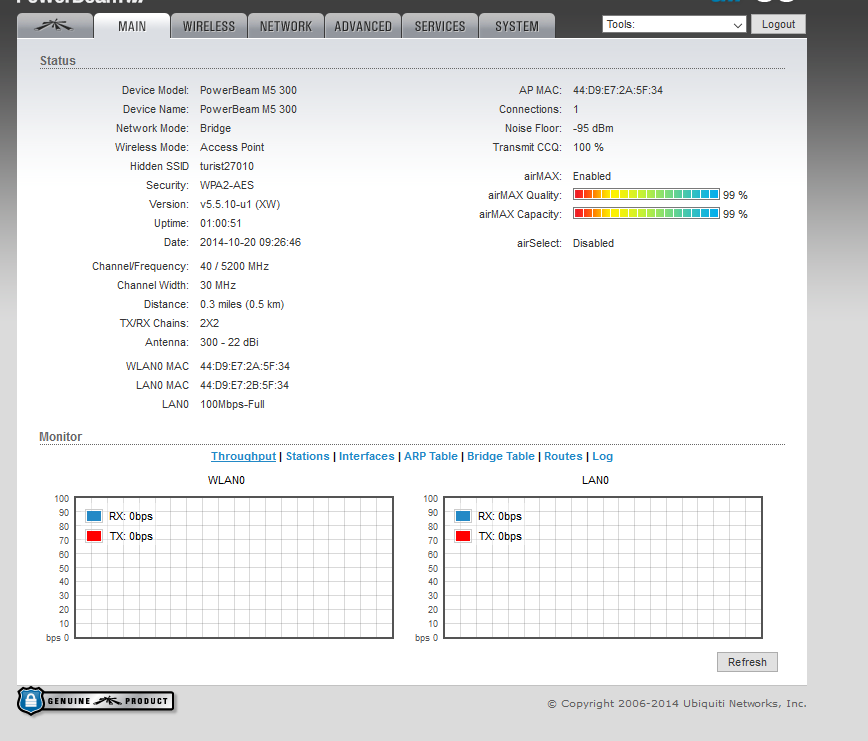Click the LAN0 MAC value 44:D9:E7:2B:5F:34
The image size is (868, 741).
tap(244, 385)
